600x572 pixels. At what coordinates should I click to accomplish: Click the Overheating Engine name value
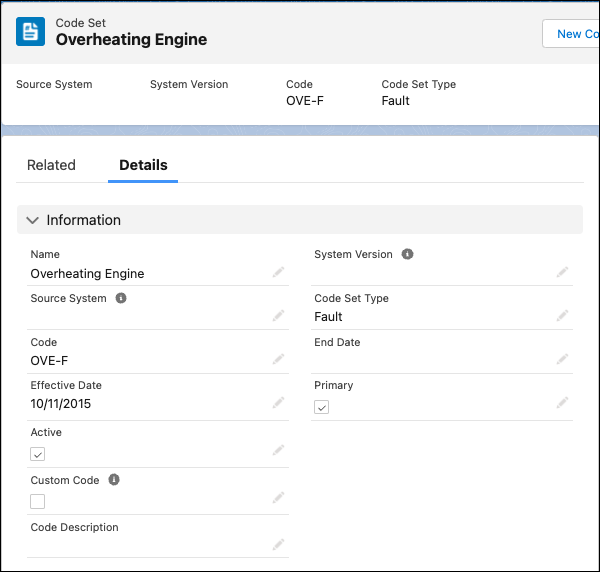[87, 274]
